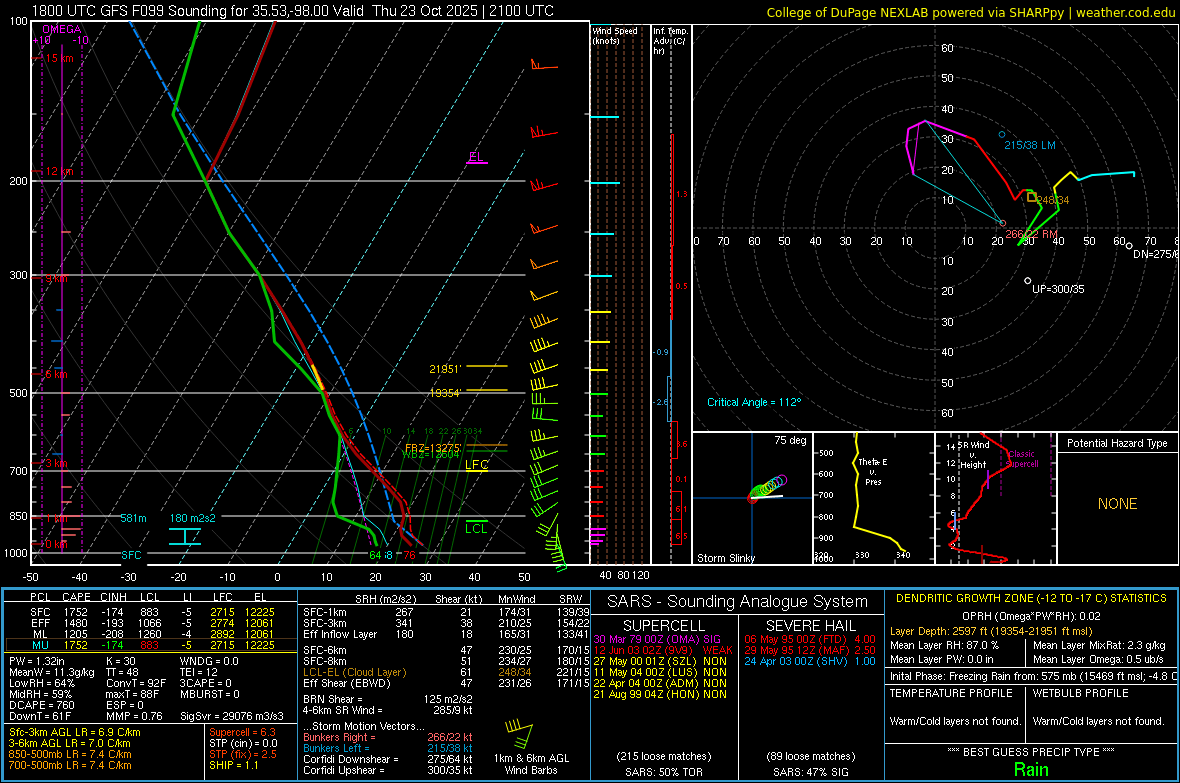
Task: Click the FRZ=13275' freezing level label
Action: [433, 447]
